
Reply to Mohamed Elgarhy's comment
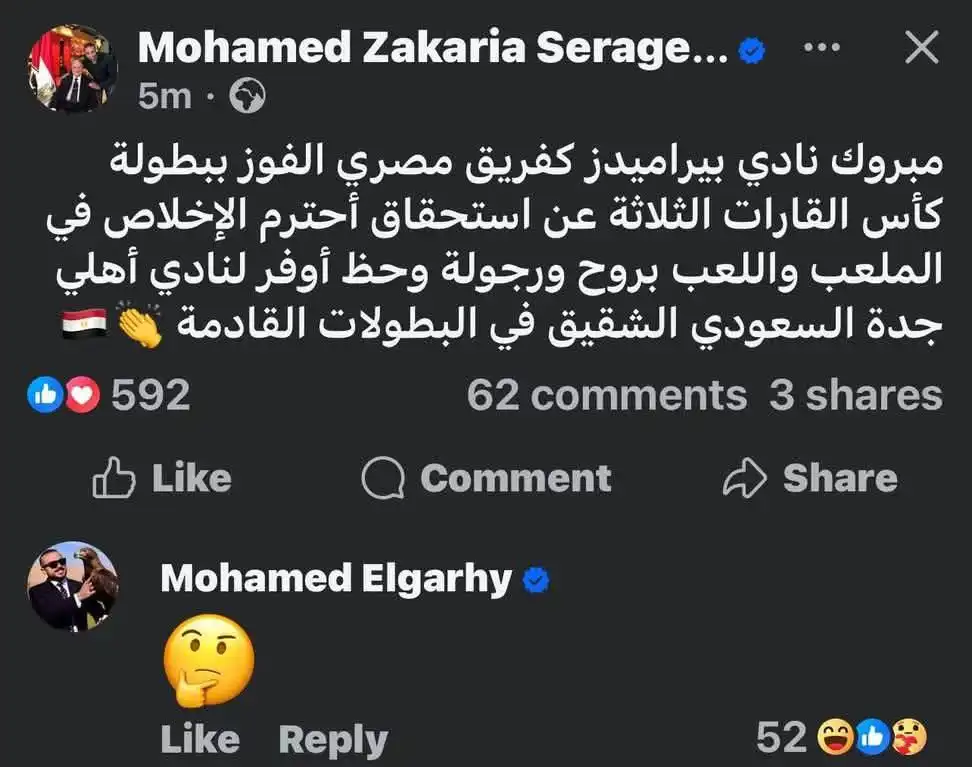tap(332, 740)
